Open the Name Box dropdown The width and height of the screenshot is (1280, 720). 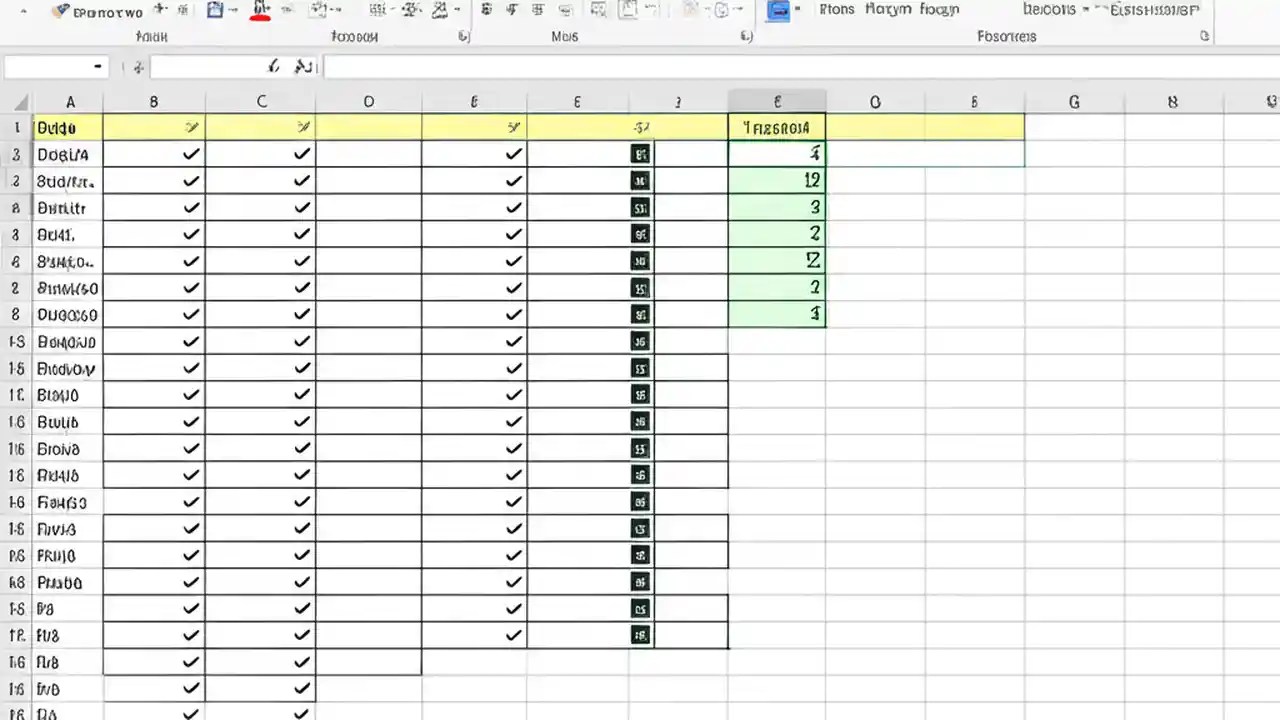coord(96,66)
